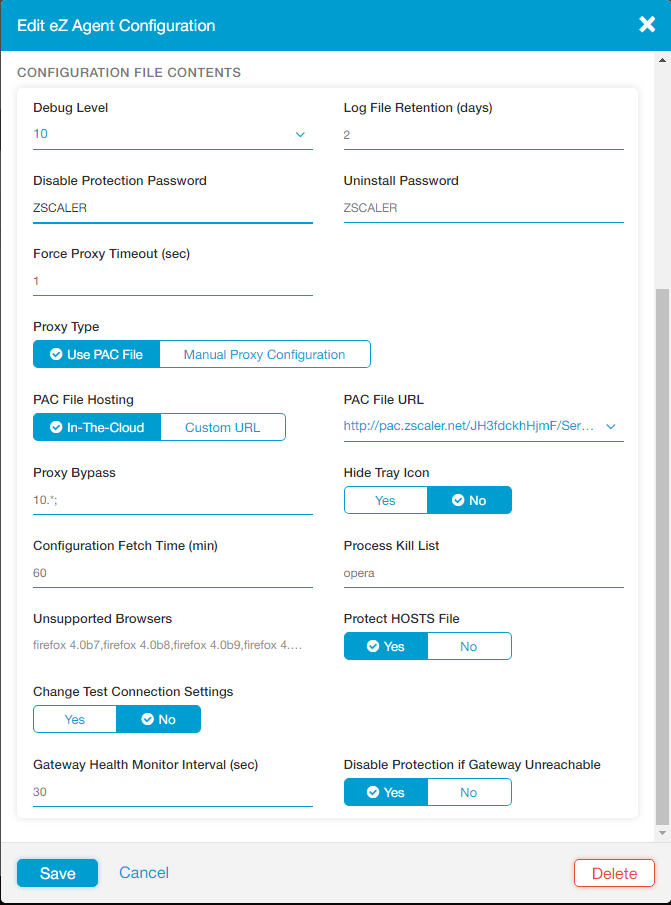The width and height of the screenshot is (671, 905).
Task: Select Use PAC File proxy type
Action: pyautogui.click(x=96, y=355)
